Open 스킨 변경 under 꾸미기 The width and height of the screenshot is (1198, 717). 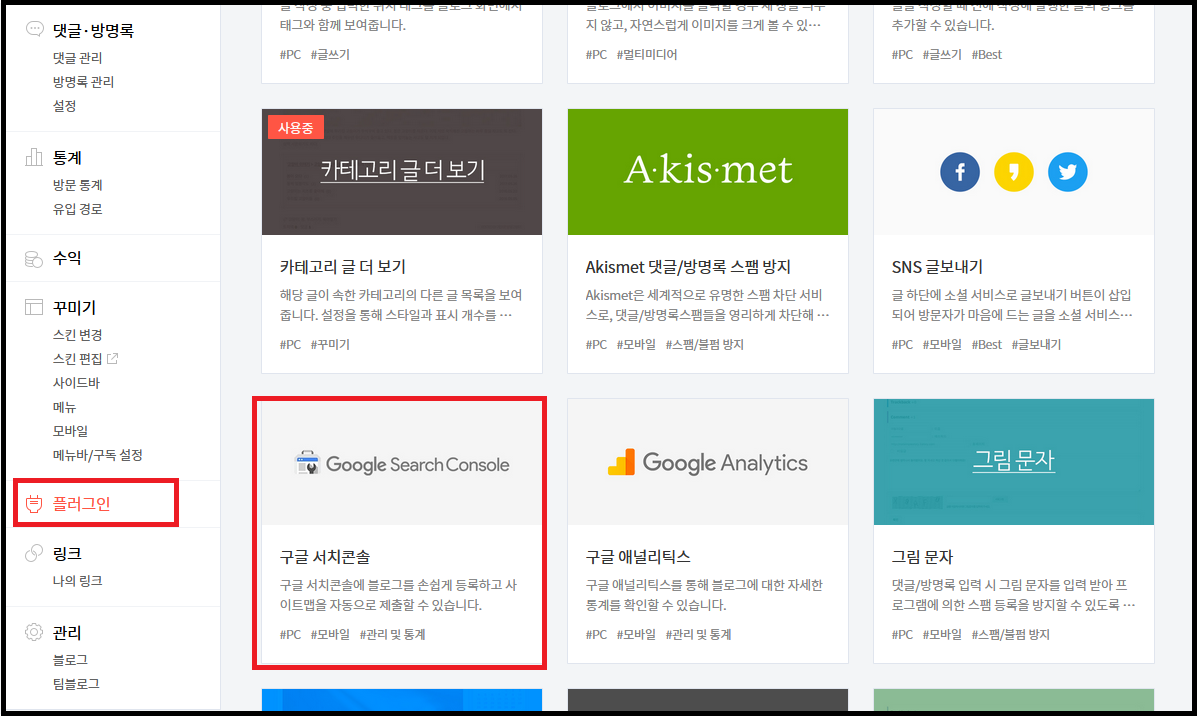tap(77, 335)
